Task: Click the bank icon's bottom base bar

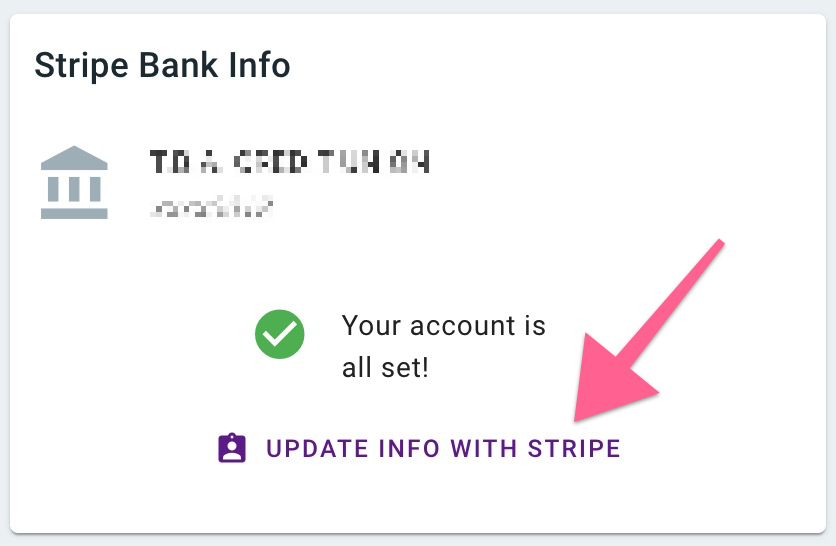Action: point(74,213)
